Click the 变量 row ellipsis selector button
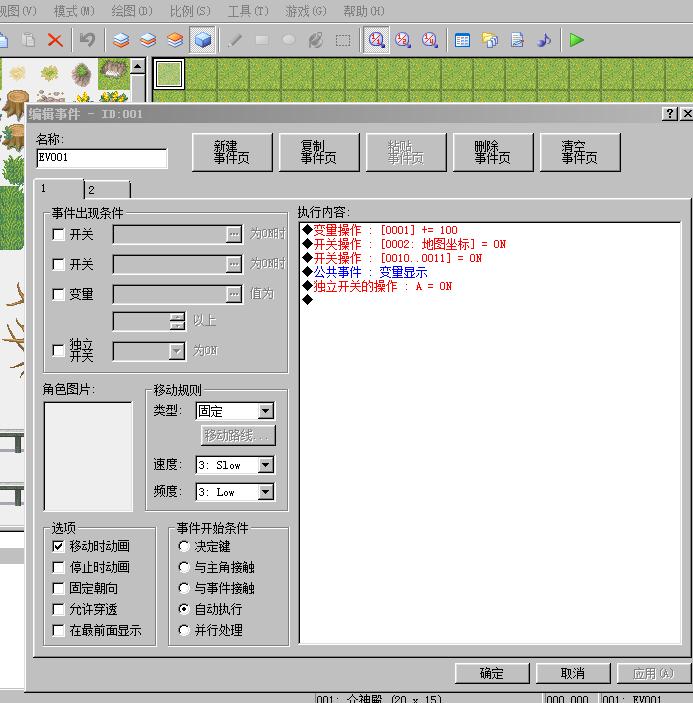Screen dimensions: 693x703 point(234,294)
